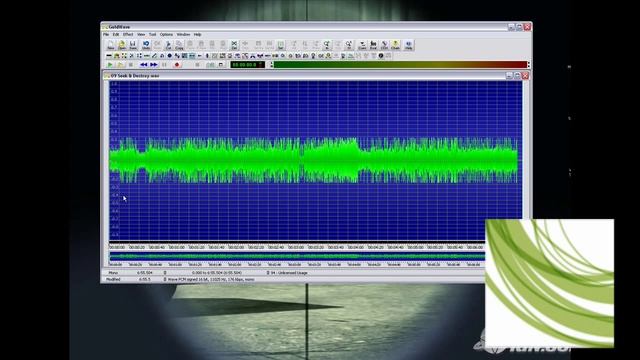Click the fast forward button

coord(153,64)
